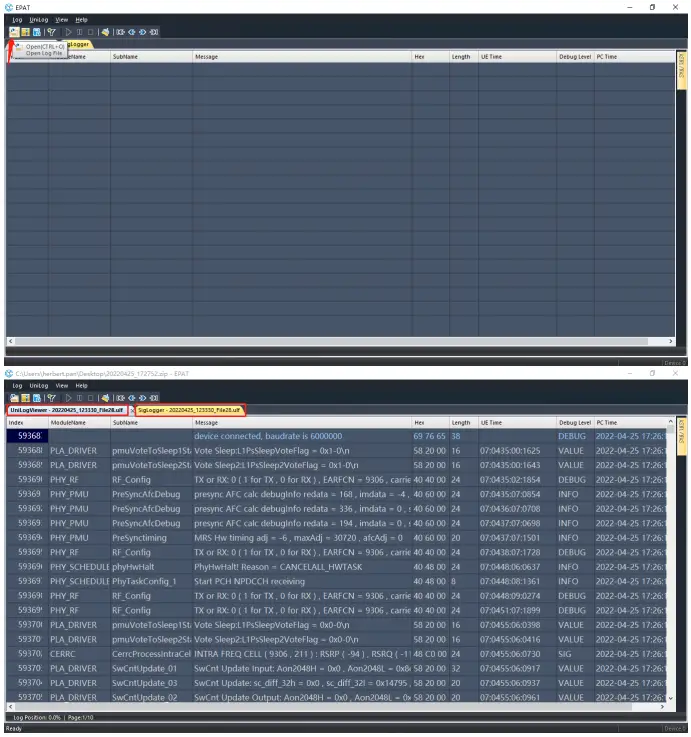The height and width of the screenshot is (737, 691).
Task: Open the Help menu in bottom EPAT window
Action: click(x=81, y=386)
